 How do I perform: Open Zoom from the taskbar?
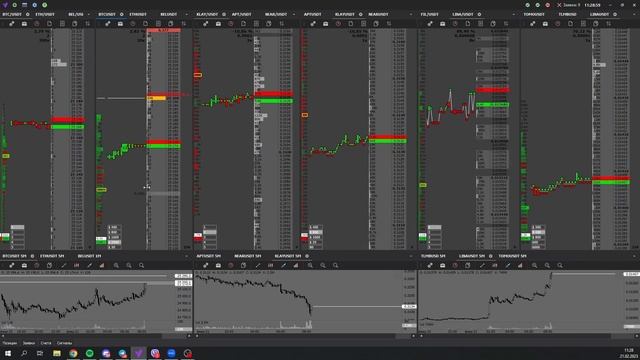coord(171,353)
